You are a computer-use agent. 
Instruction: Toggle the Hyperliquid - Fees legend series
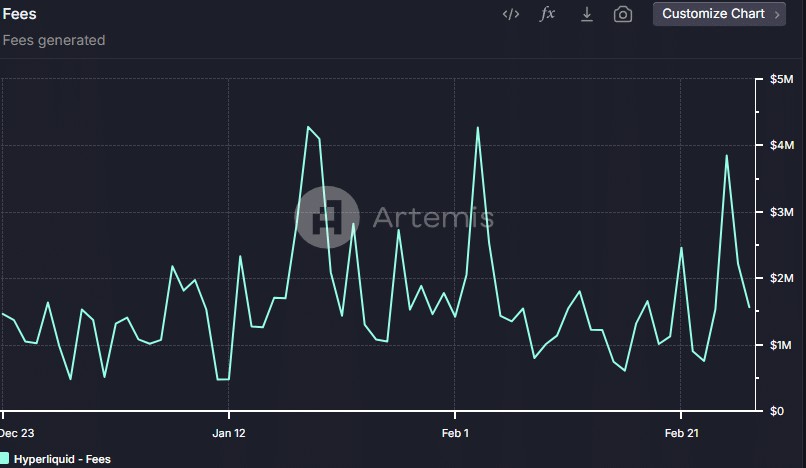tap(64, 459)
